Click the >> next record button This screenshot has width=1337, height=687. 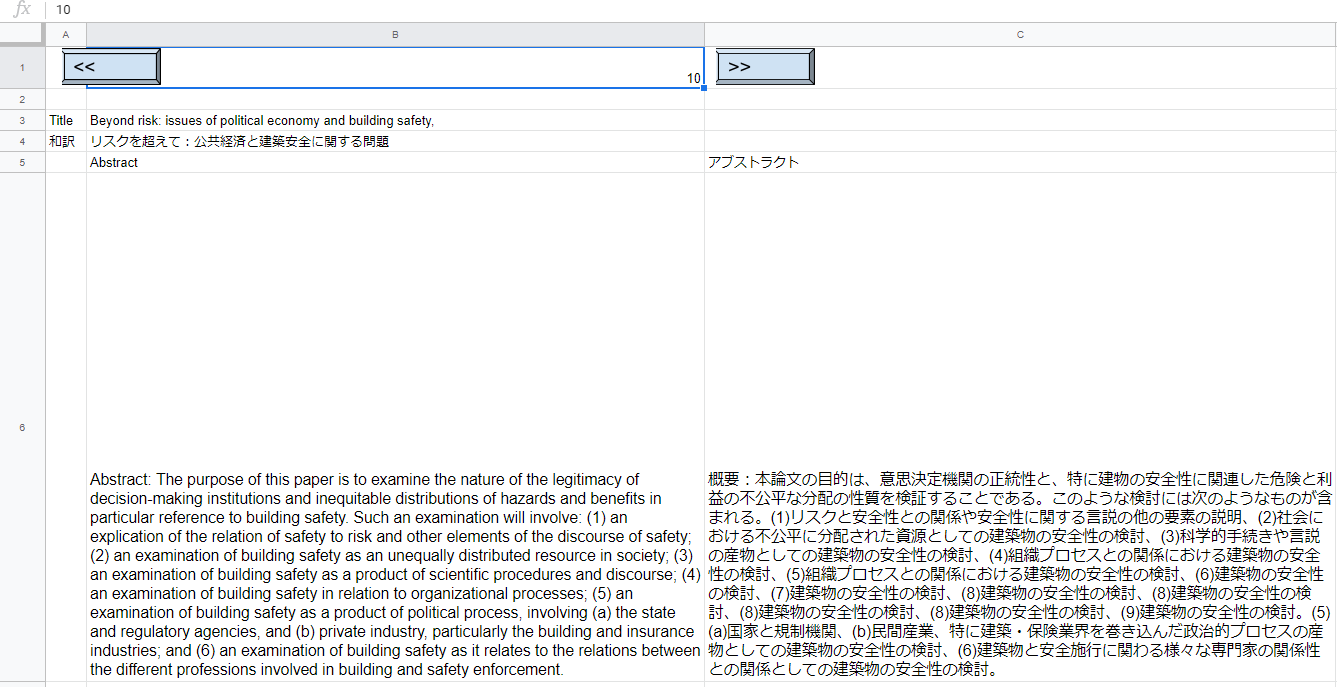point(764,65)
